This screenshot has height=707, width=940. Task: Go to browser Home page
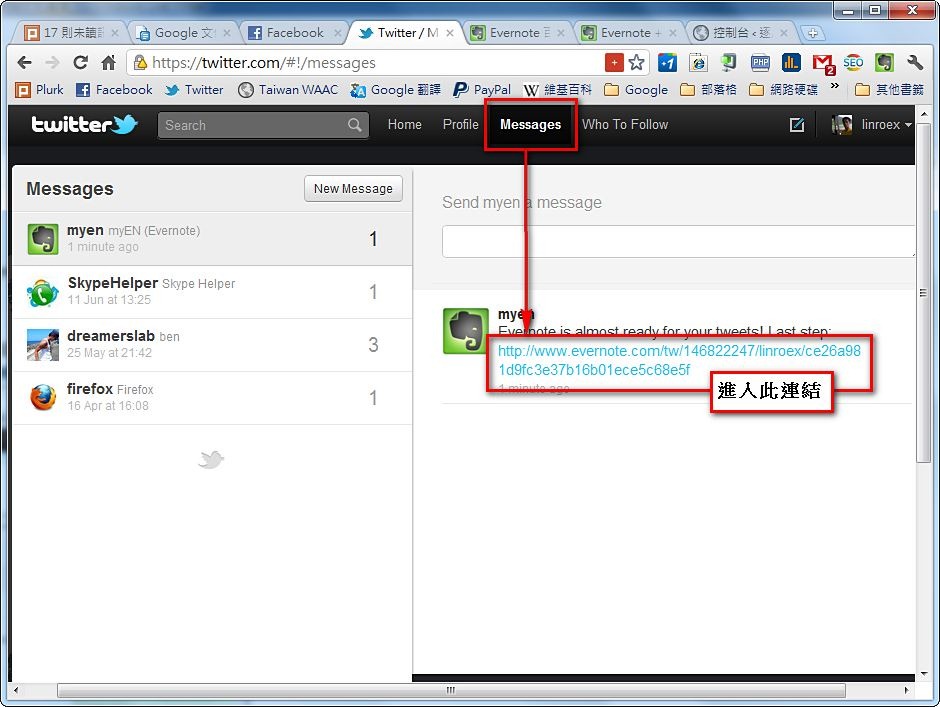click(109, 62)
